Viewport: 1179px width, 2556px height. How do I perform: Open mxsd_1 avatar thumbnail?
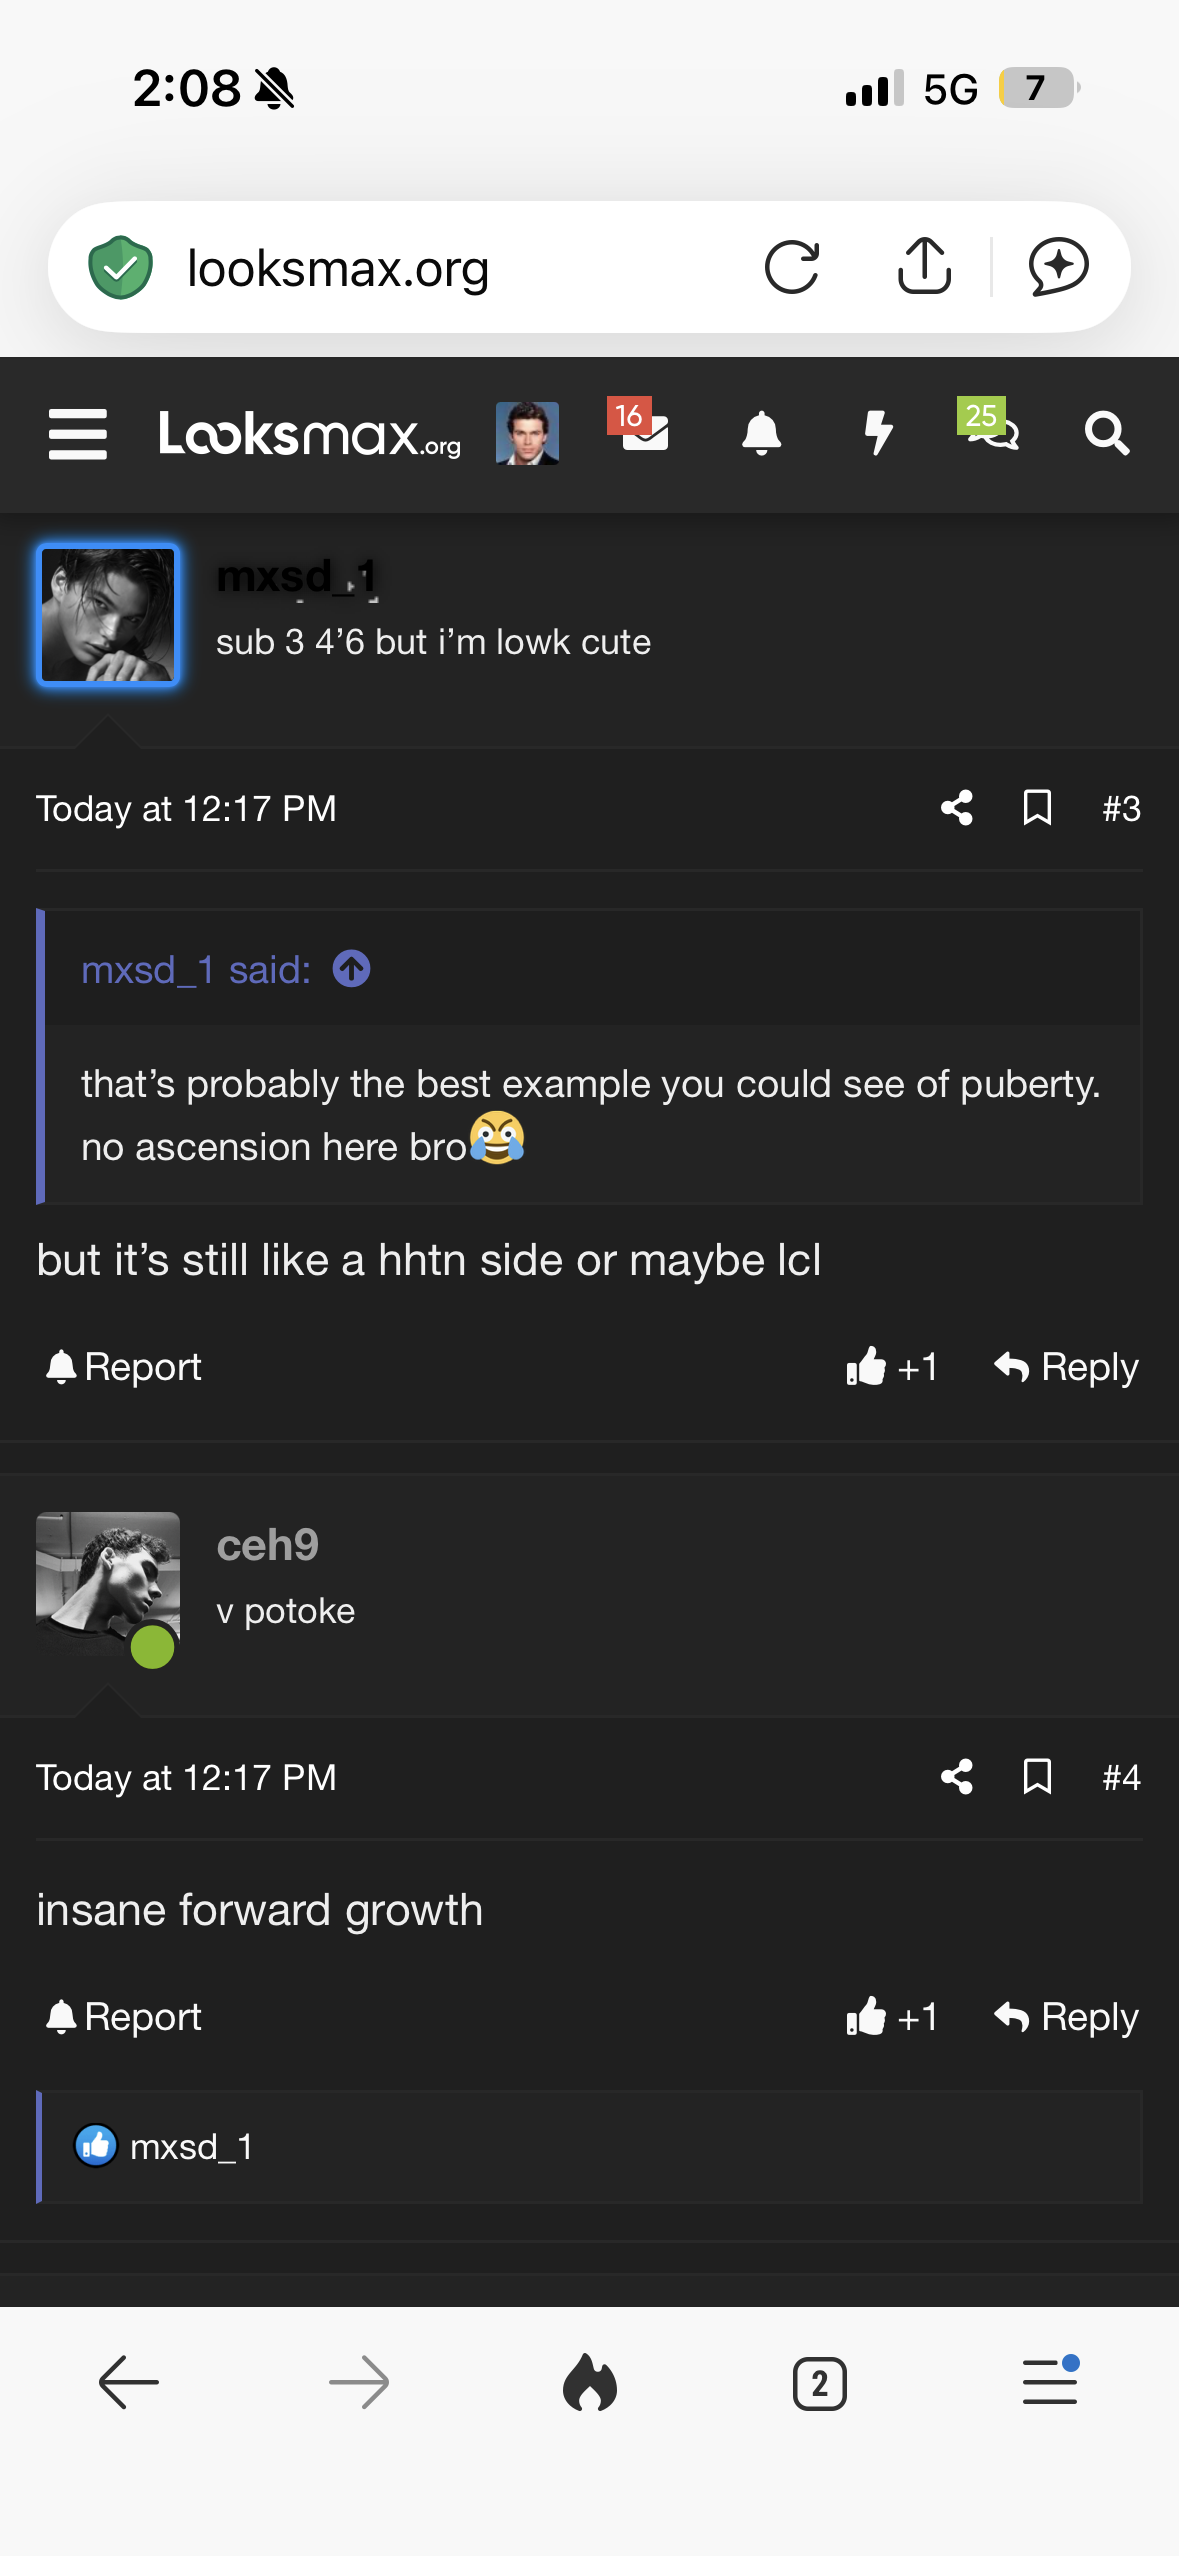point(108,615)
